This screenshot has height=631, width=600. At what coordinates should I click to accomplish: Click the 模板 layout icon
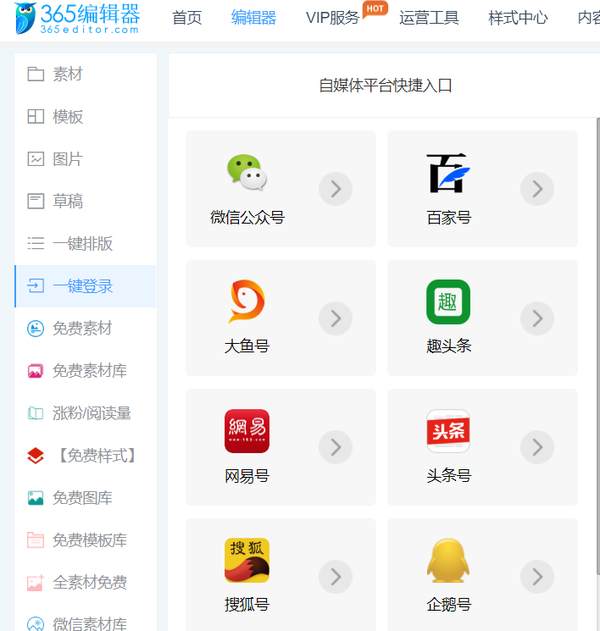tap(35, 117)
